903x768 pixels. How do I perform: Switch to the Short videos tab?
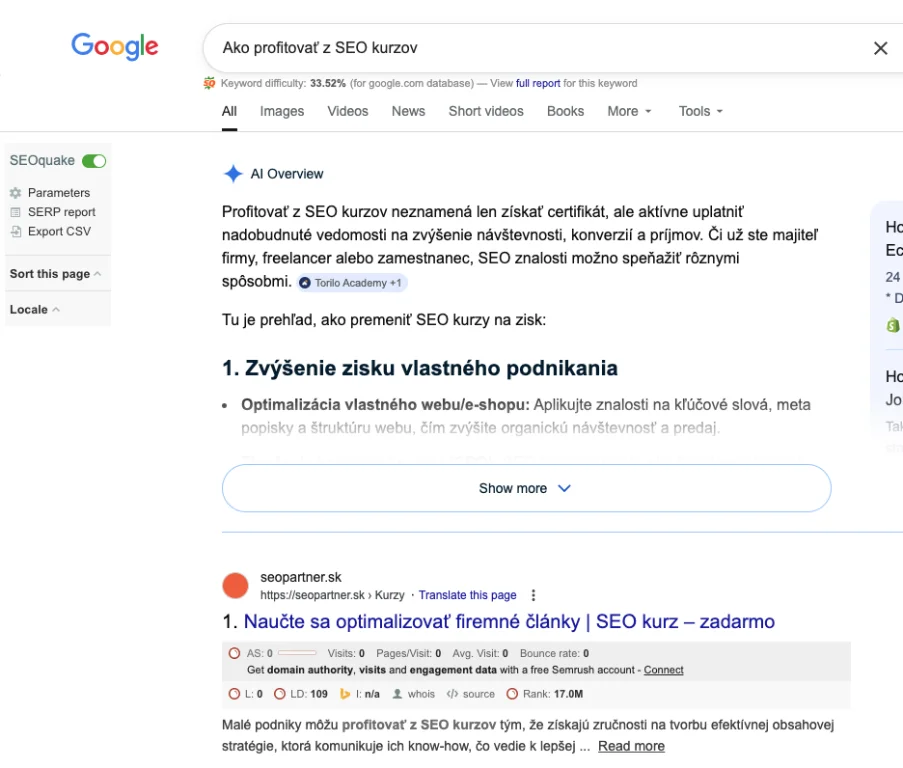coord(485,111)
